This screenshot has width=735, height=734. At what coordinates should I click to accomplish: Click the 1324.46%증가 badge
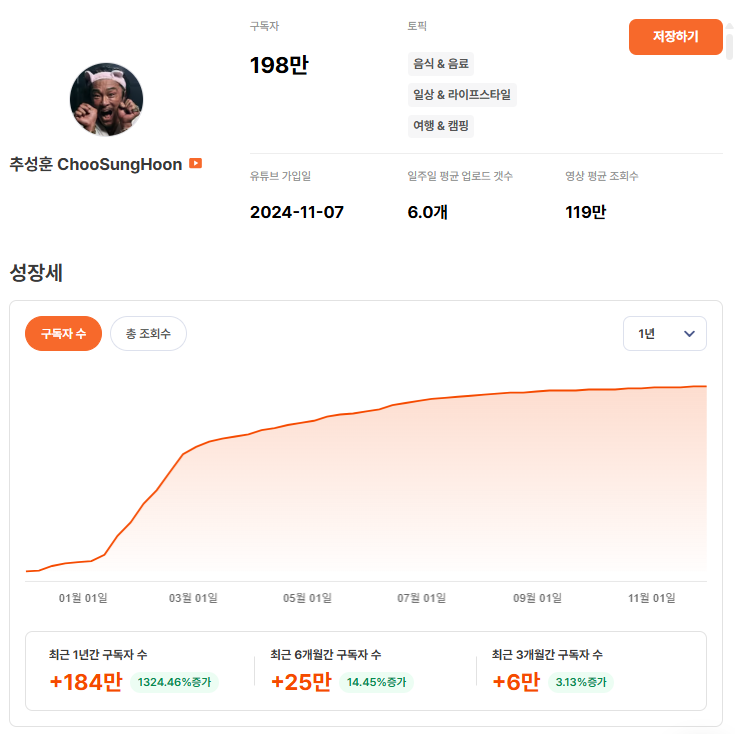click(x=174, y=683)
